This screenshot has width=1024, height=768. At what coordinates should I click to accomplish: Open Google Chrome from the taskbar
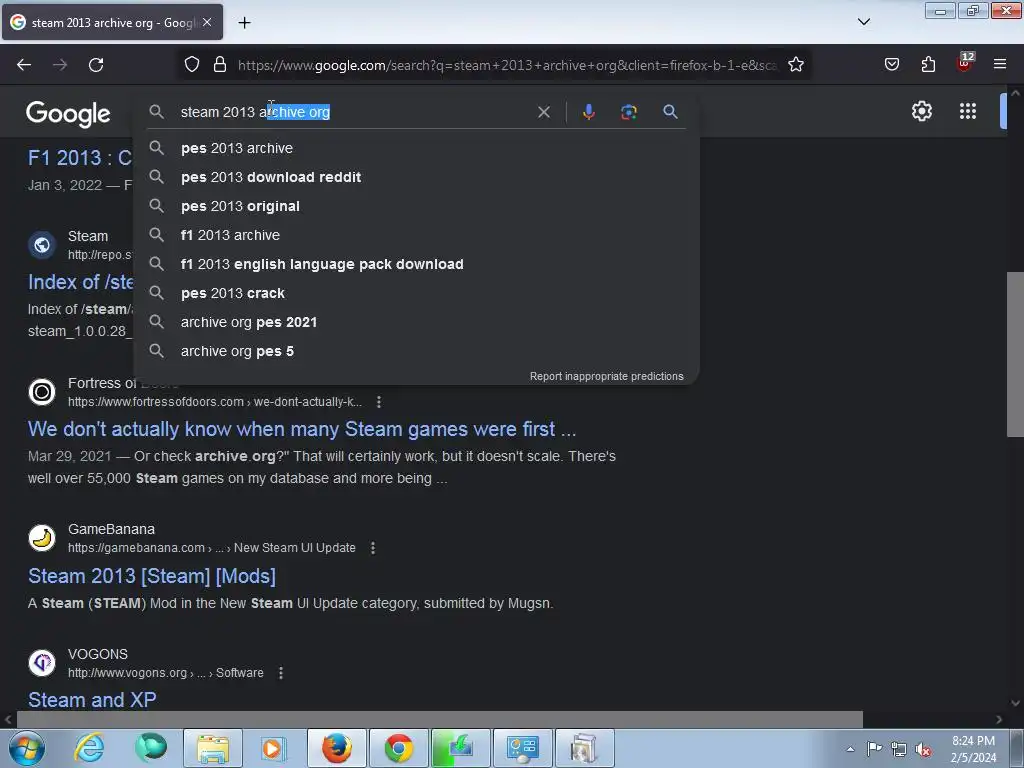(x=398, y=748)
